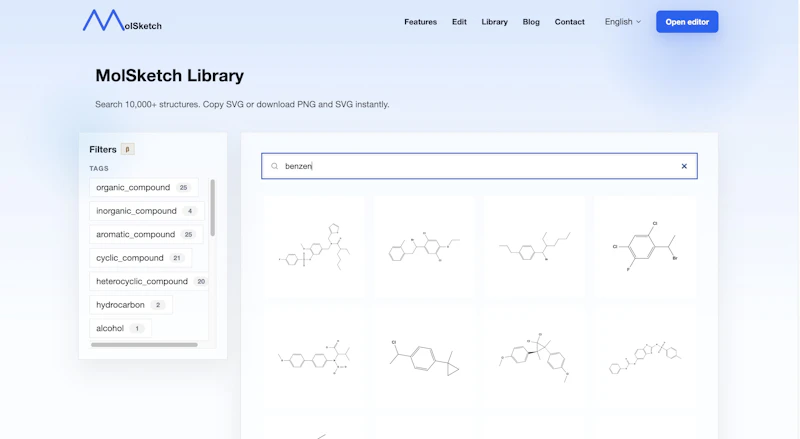Toggle the hydrocarbon tag filter
This screenshot has width=800, height=439.
[x=131, y=305]
